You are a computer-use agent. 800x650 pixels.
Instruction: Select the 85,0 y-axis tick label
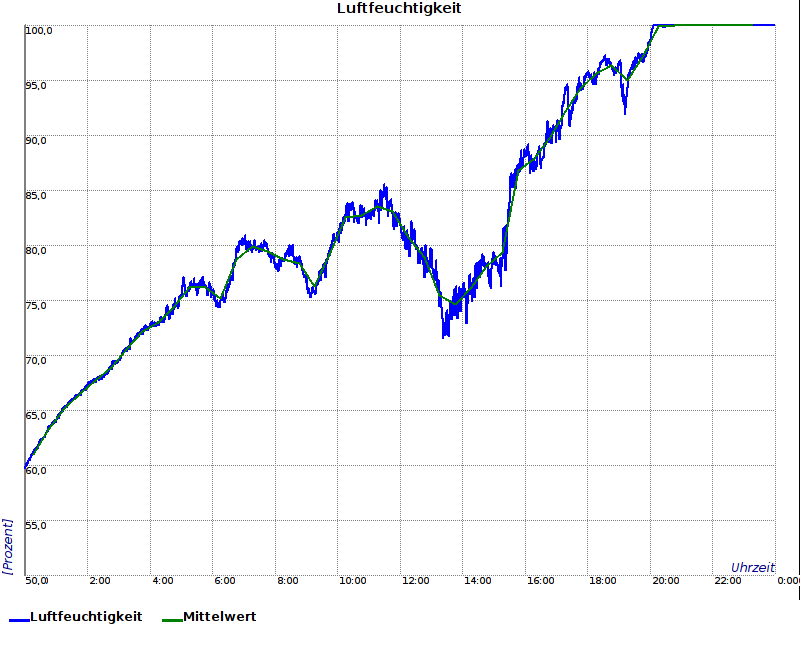click(36, 195)
